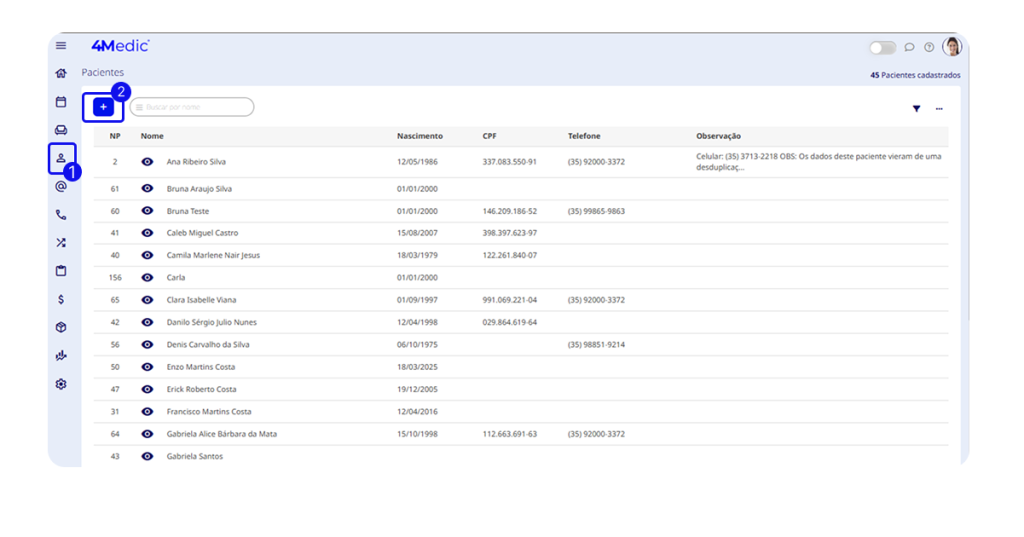The image size is (1024, 537).
Task: Click the Patients person icon in sidebar
Action: pyautogui.click(x=61, y=158)
